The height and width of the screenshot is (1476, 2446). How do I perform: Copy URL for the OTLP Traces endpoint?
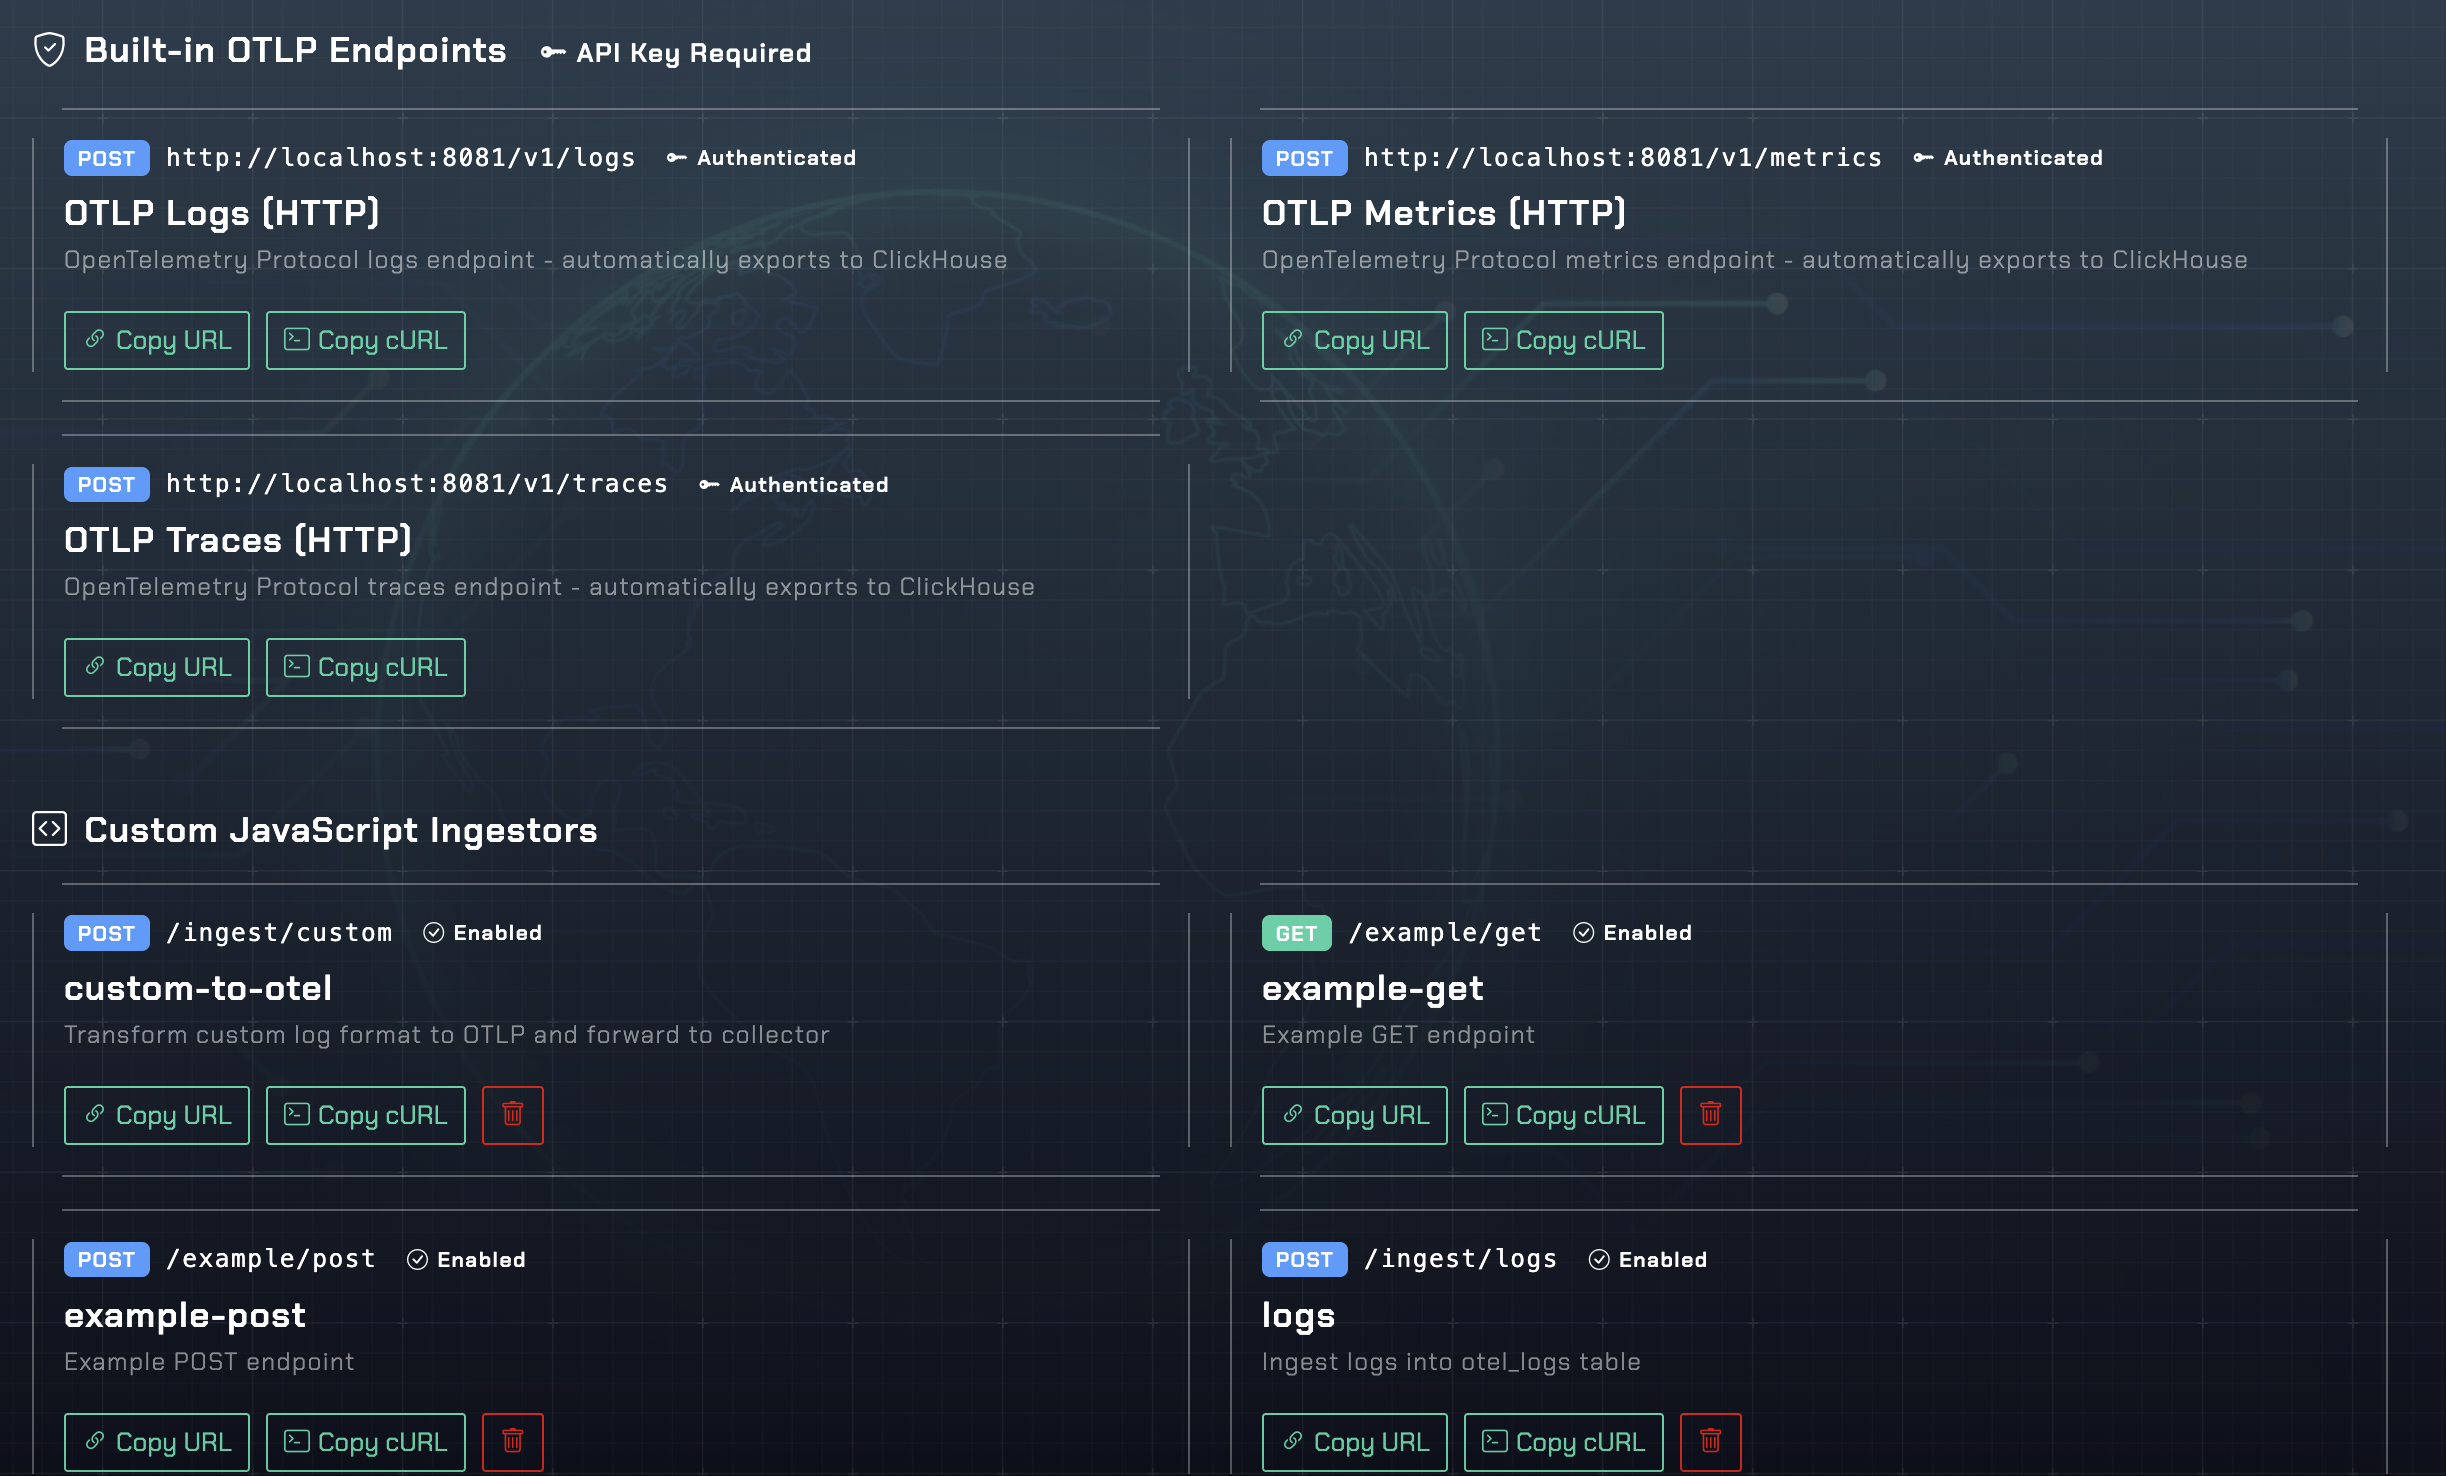pyautogui.click(x=156, y=667)
